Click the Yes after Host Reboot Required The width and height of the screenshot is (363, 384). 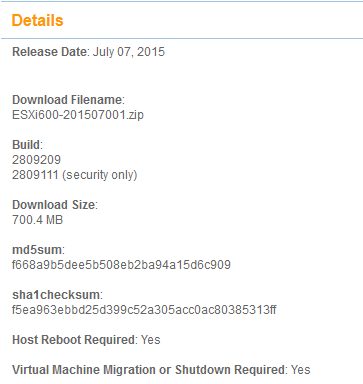click(x=150, y=340)
